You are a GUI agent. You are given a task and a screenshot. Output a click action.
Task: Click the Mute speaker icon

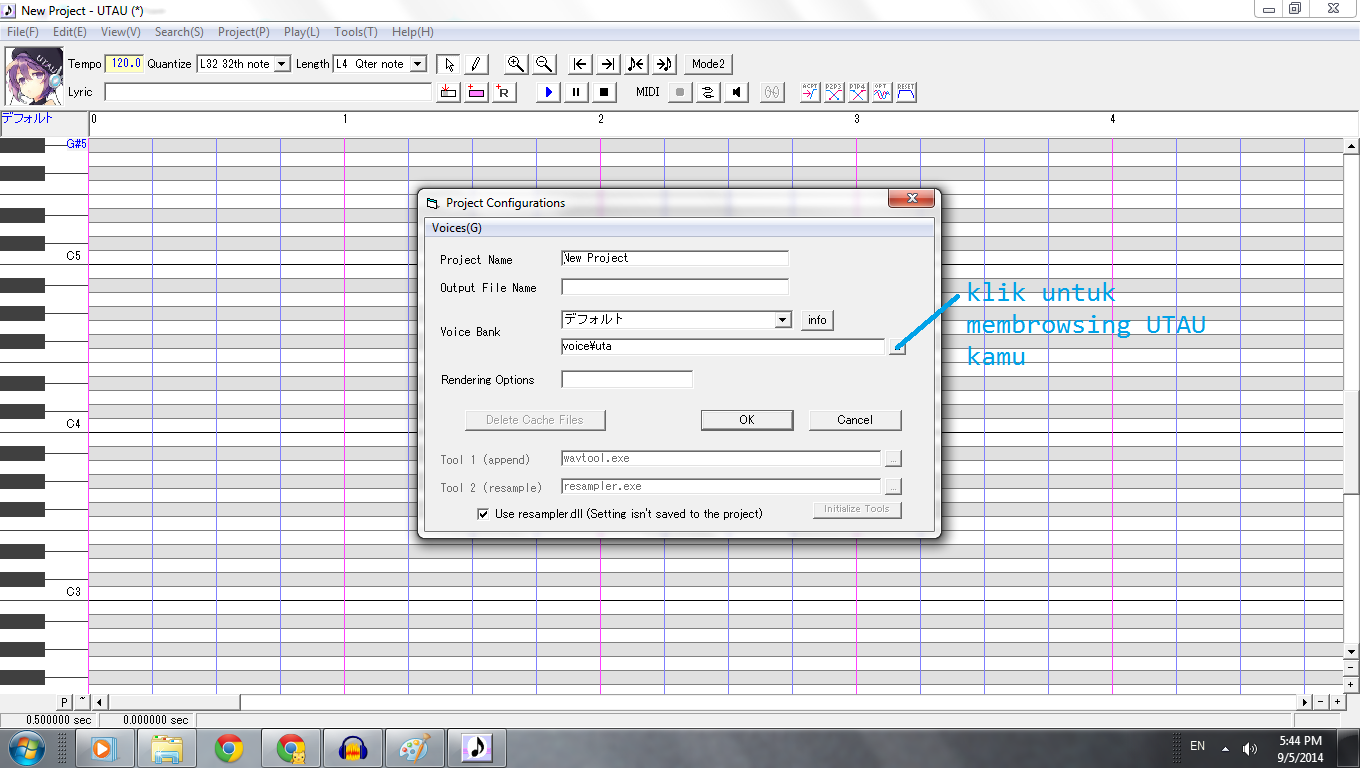pyautogui.click(x=736, y=92)
